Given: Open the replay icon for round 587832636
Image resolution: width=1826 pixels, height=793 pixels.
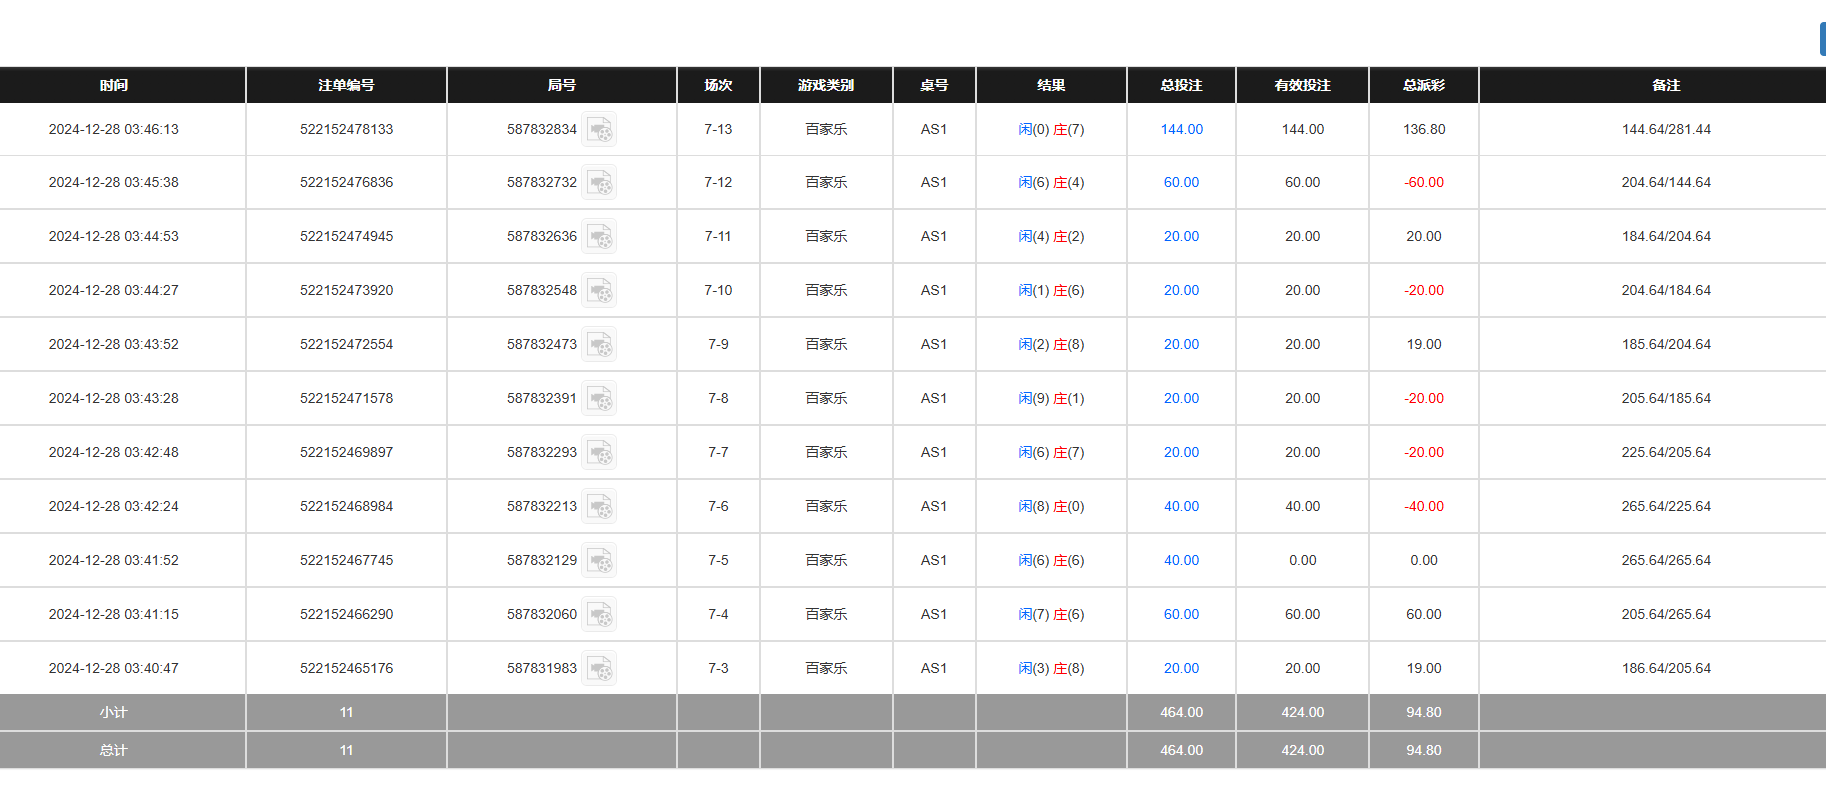Looking at the screenshot, I should pyautogui.click(x=599, y=237).
